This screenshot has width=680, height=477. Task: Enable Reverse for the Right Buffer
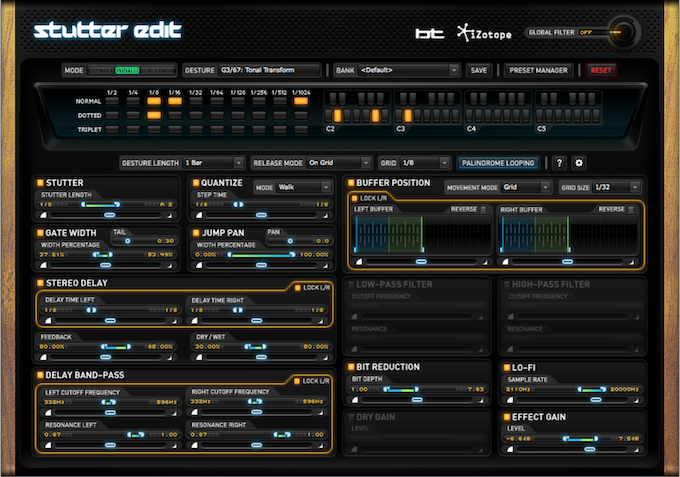(x=631, y=209)
